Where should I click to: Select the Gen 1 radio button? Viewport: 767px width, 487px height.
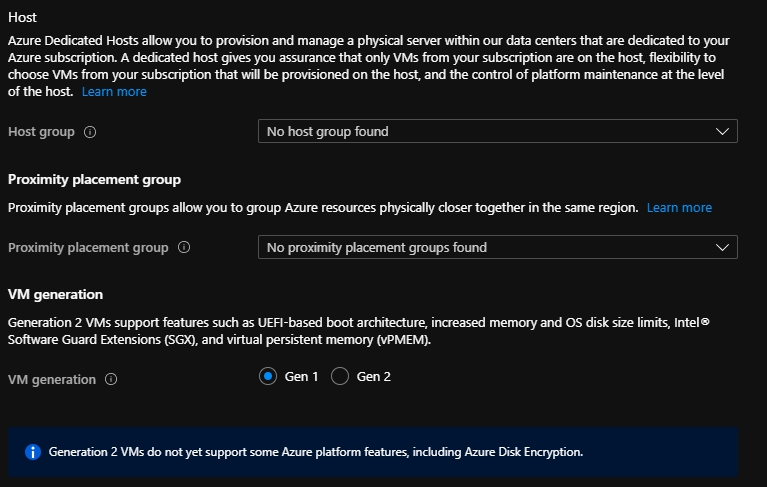tap(267, 377)
